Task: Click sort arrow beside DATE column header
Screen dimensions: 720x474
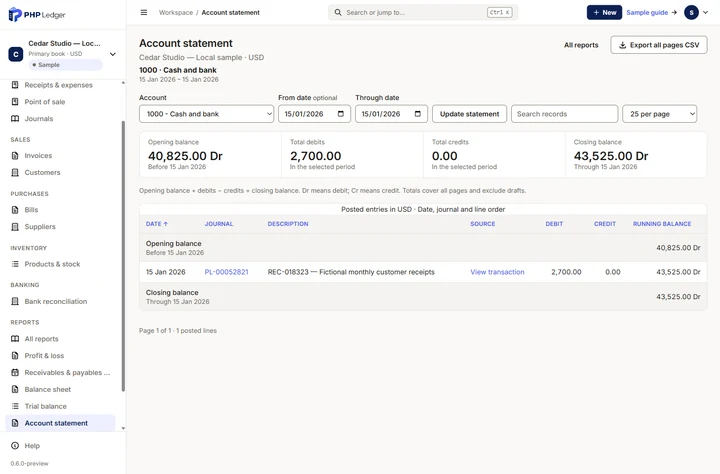Action: point(165,224)
